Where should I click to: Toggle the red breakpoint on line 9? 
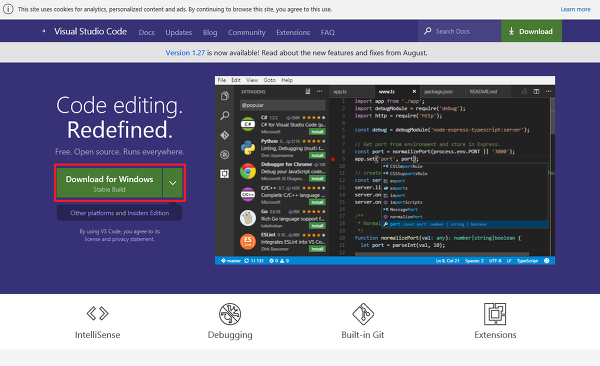tap(333, 159)
